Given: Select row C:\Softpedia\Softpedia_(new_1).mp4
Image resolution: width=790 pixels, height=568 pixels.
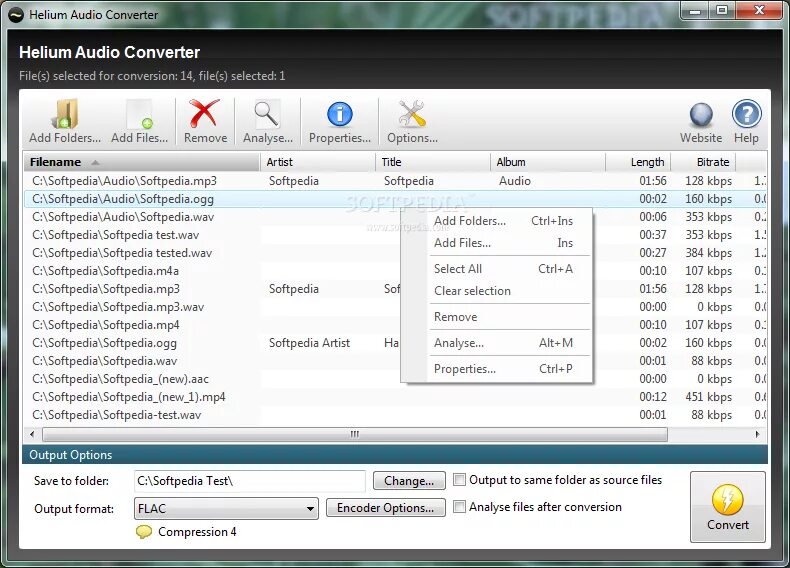Looking at the screenshot, I should pyautogui.click(x=395, y=397).
